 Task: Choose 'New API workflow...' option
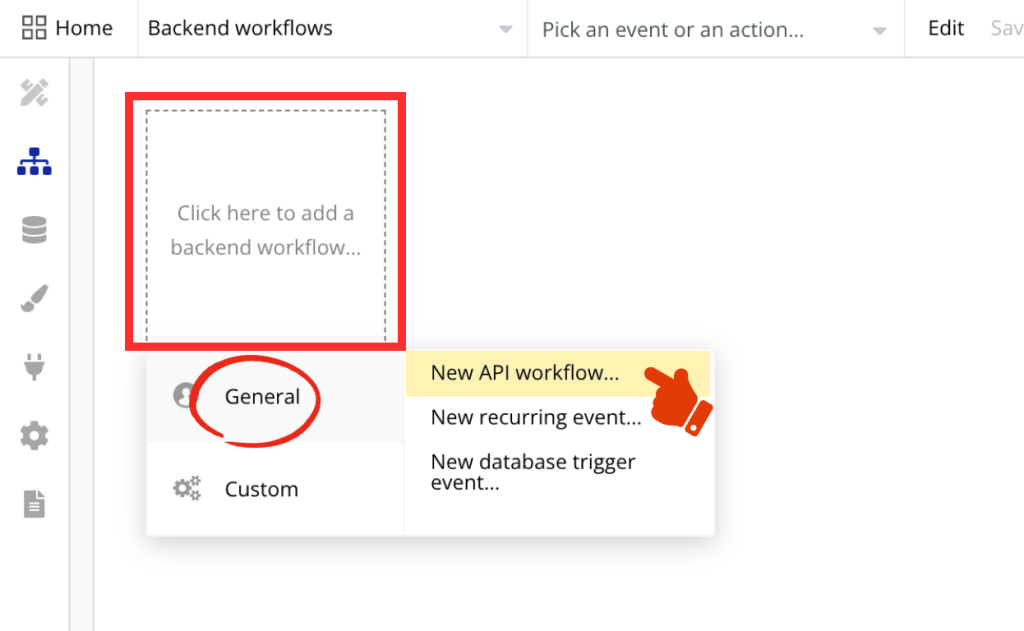pyautogui.click(x=558, y=373)
